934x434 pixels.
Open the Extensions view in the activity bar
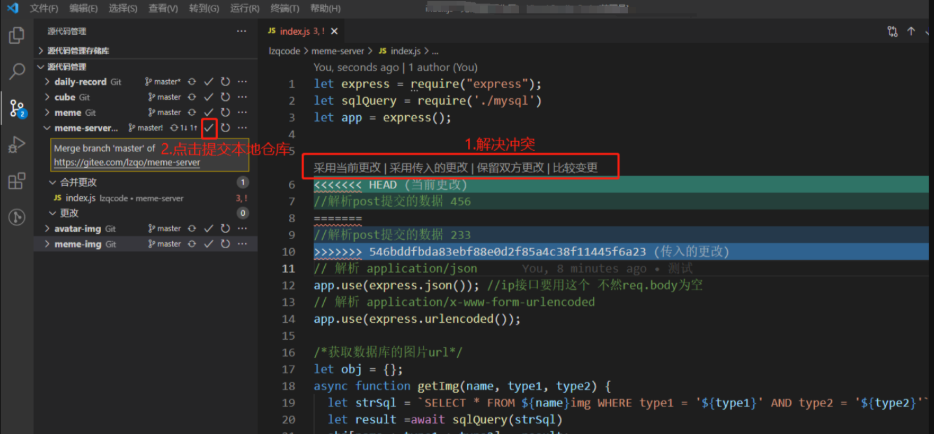17,181
